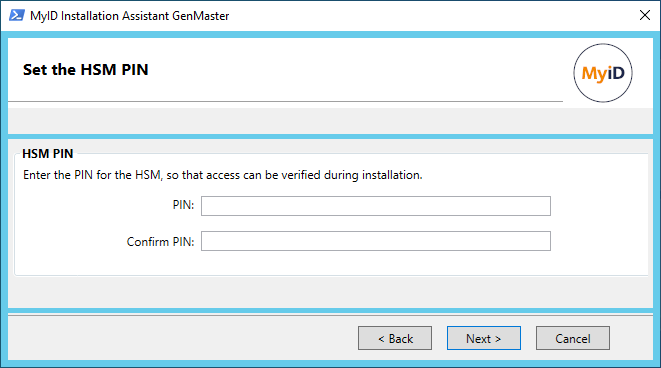This screenshot has width=661, height=368.
Task: Click the PowerShell icon in the title bar
Action: tap(16, 16)
